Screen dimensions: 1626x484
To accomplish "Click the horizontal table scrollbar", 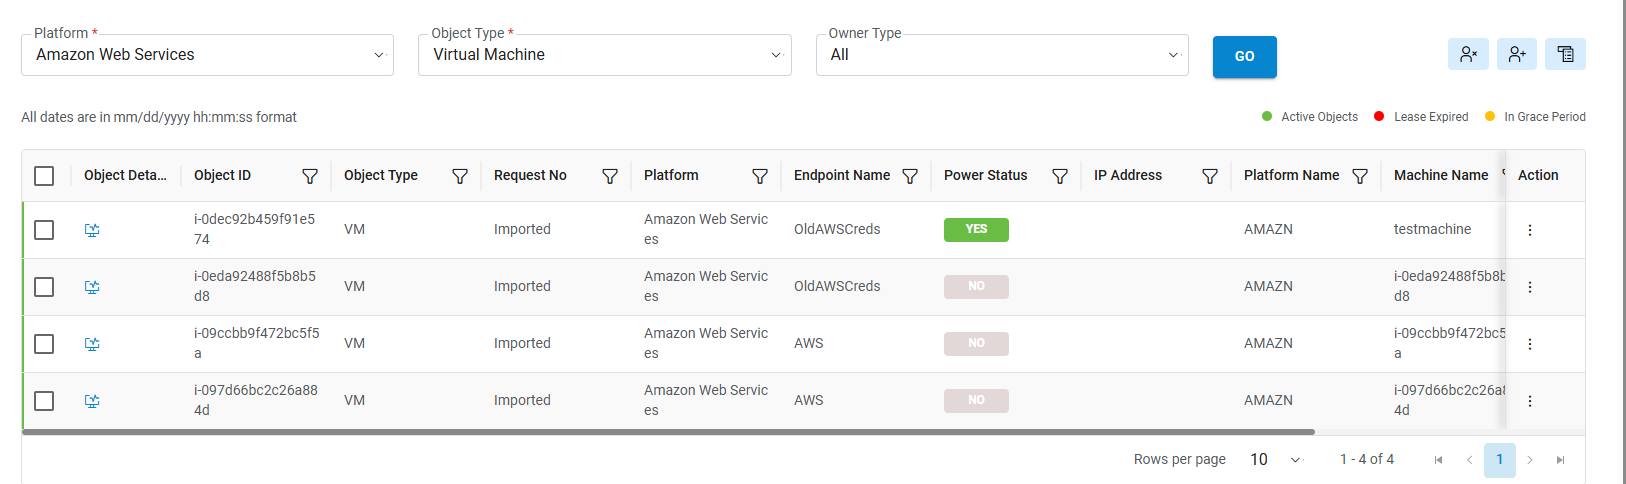I will pos(668,432).
